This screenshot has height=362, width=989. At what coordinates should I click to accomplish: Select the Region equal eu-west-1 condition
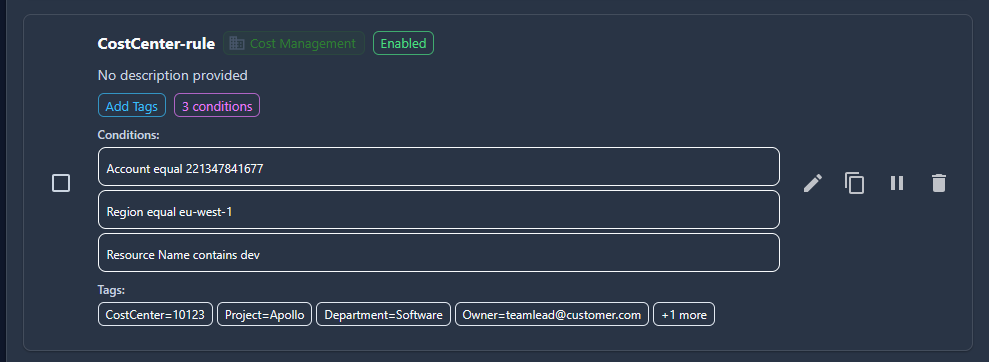click(x=438, y=210)
